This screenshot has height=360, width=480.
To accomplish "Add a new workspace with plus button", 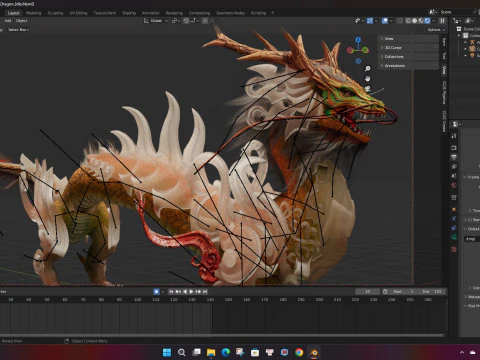I will [272, 13].
